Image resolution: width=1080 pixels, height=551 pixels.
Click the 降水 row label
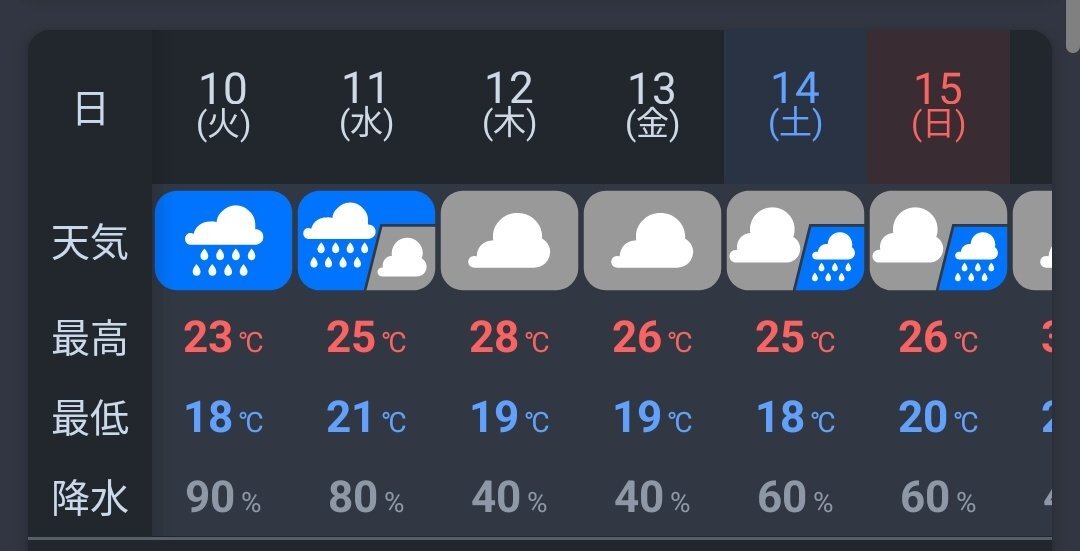[x=90, y=498]
